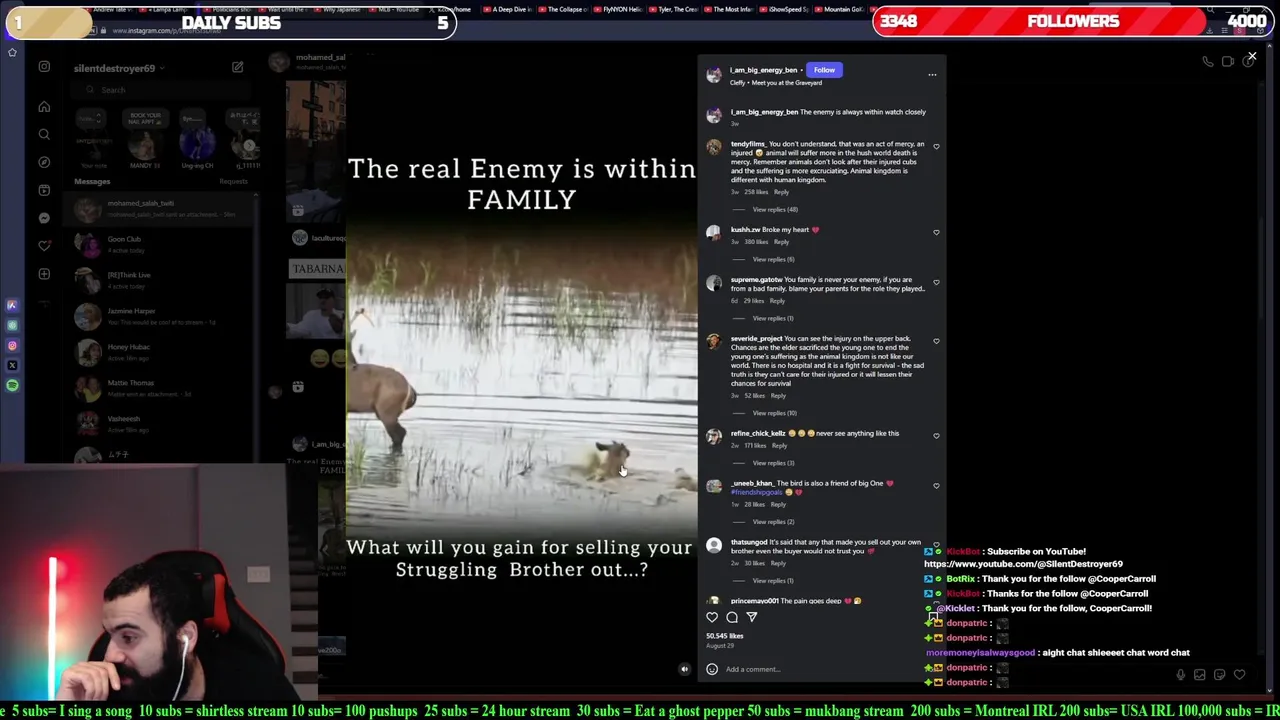Viewport: 1280px width, 720px height.
Task: Click the #friendshipgoals hashtag
Action: [x=757, y=492]
